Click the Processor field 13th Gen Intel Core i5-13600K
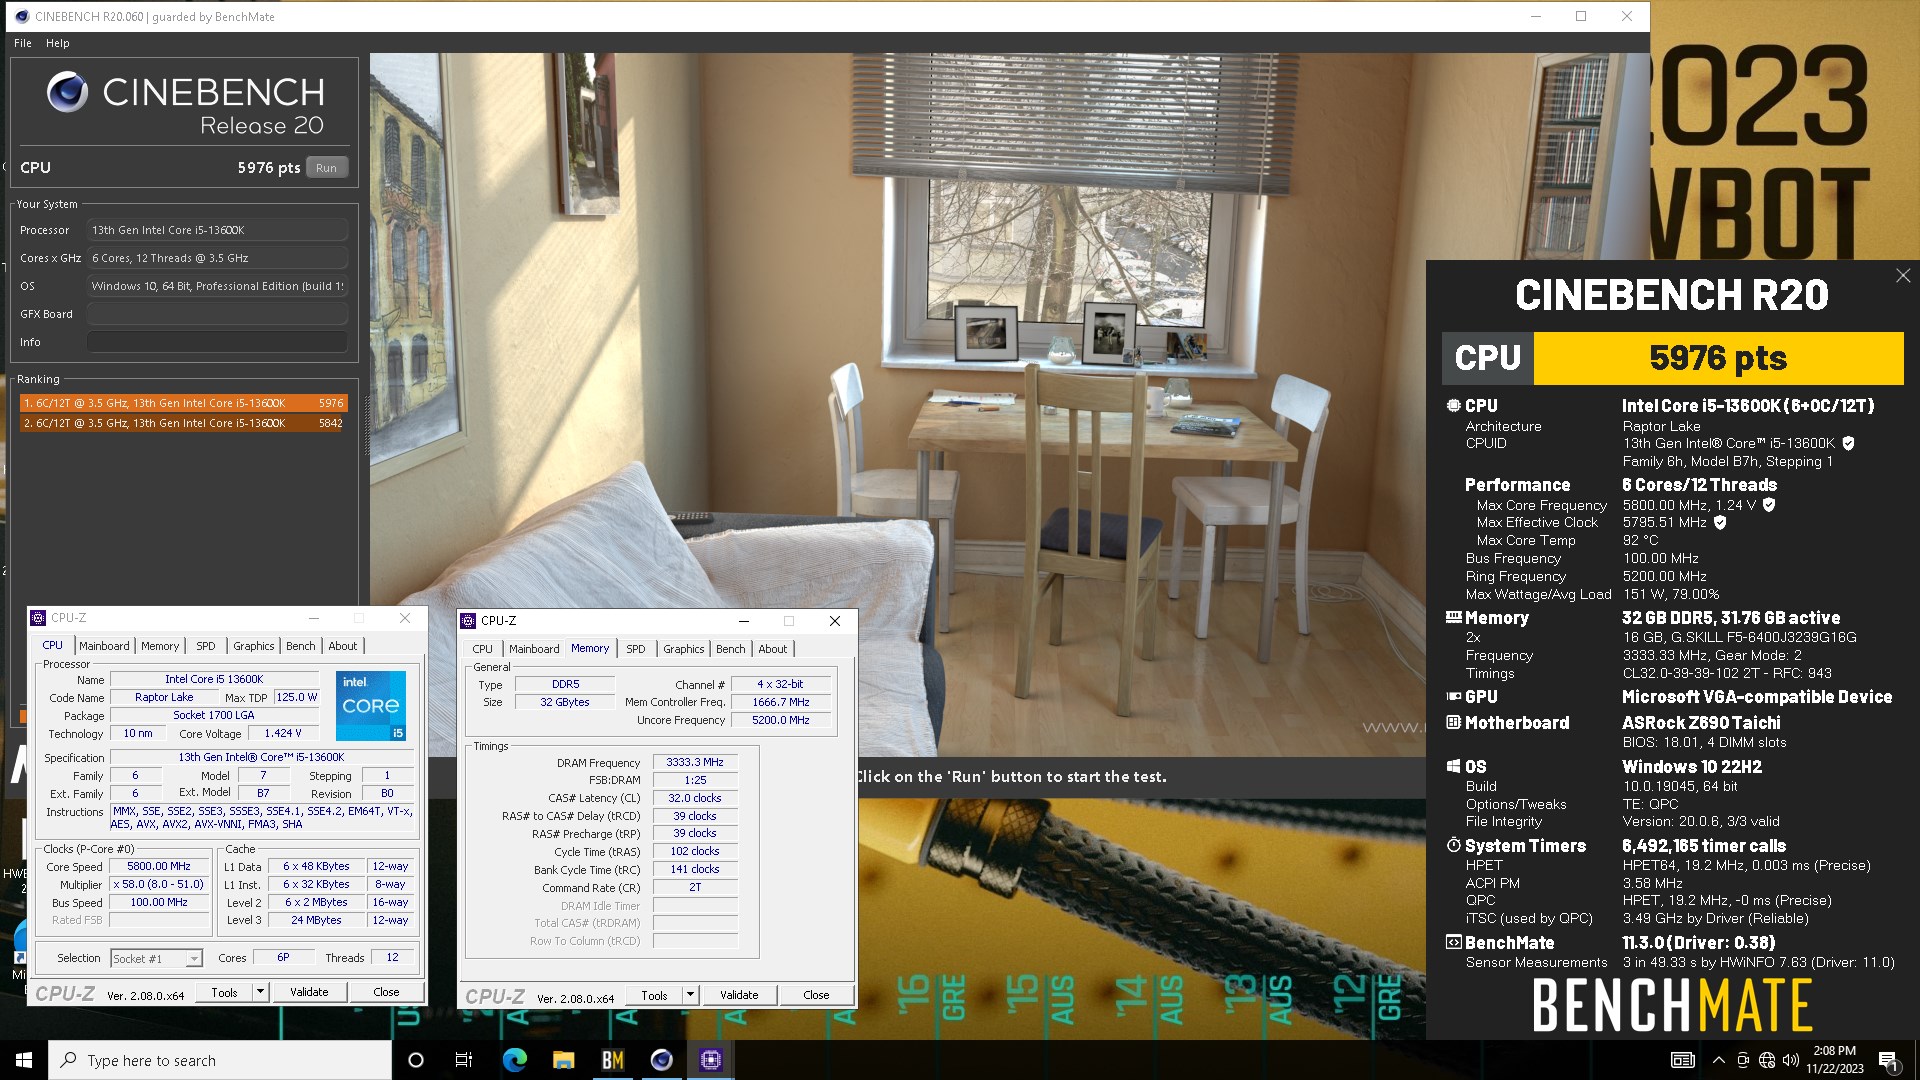This screenshot has height=1080, width=1920. coord(217,230)
